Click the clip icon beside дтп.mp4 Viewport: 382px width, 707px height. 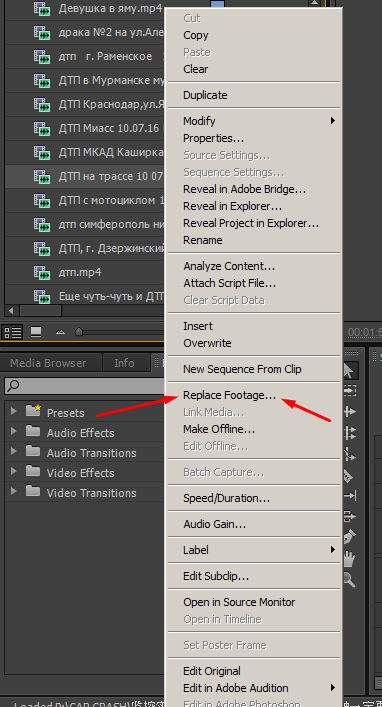point(42,273)
